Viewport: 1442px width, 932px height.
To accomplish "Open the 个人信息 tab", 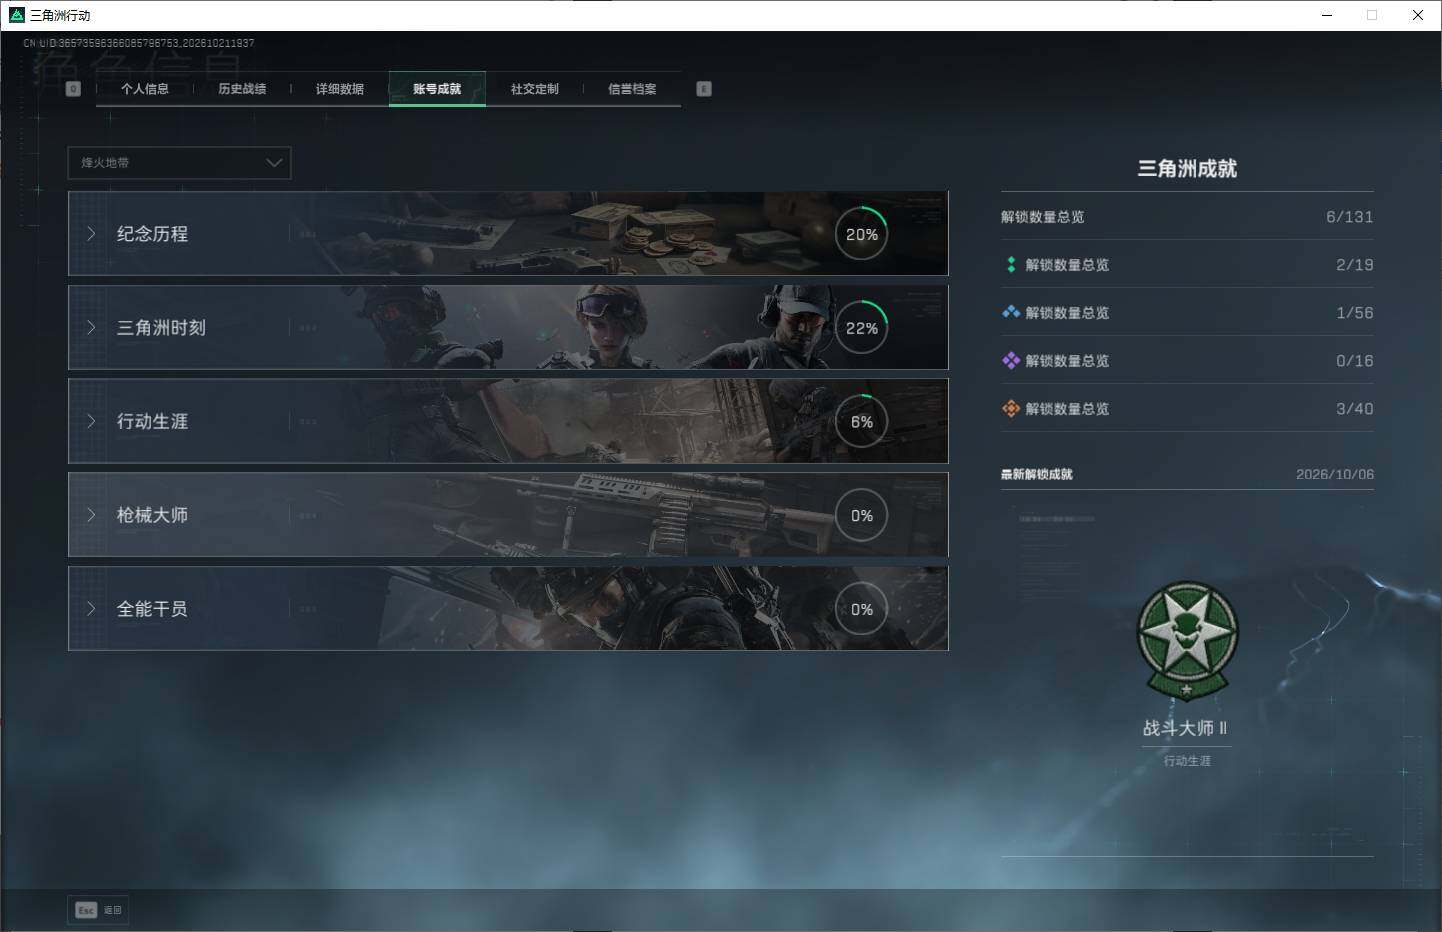I will [x=145, y=89].
